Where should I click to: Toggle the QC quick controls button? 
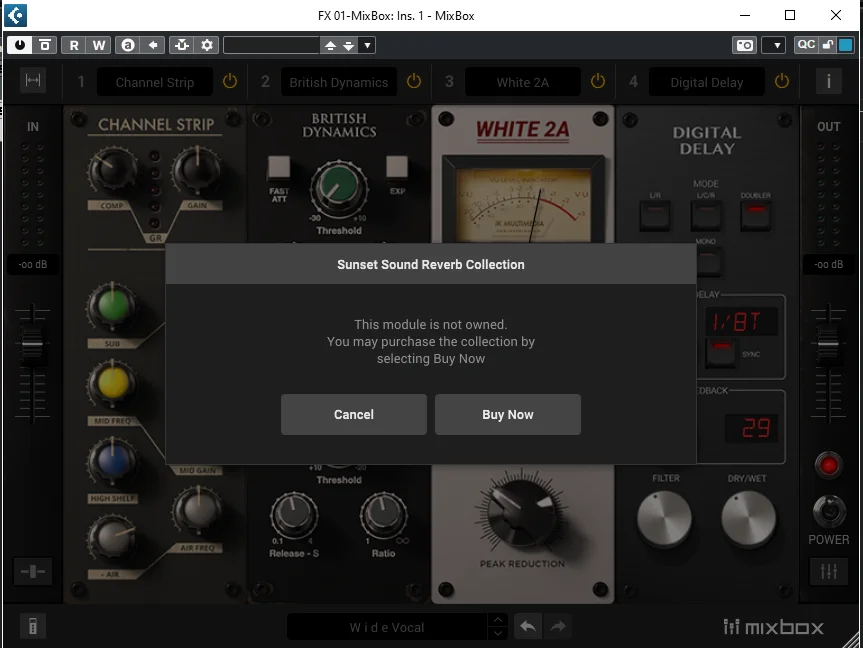[x=806, y=45]
